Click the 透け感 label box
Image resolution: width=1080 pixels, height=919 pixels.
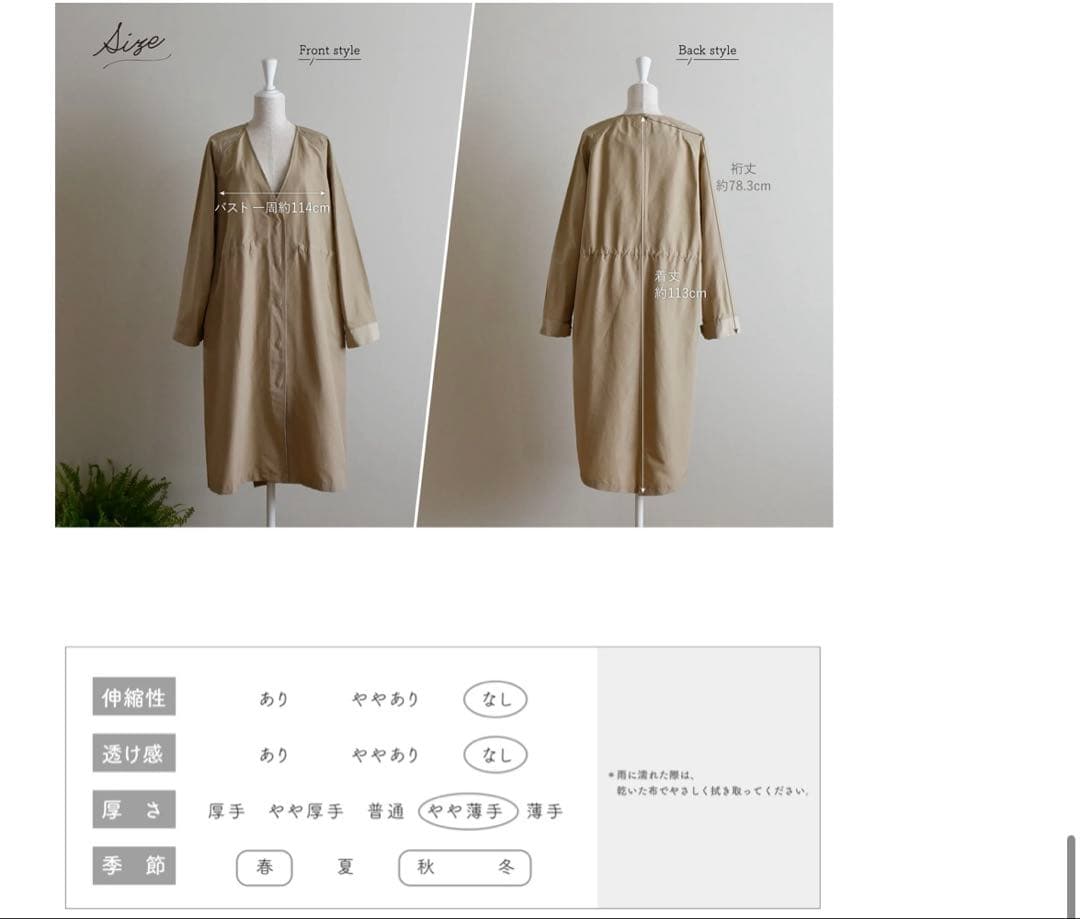pyautogui.click(x=134, y=753)
